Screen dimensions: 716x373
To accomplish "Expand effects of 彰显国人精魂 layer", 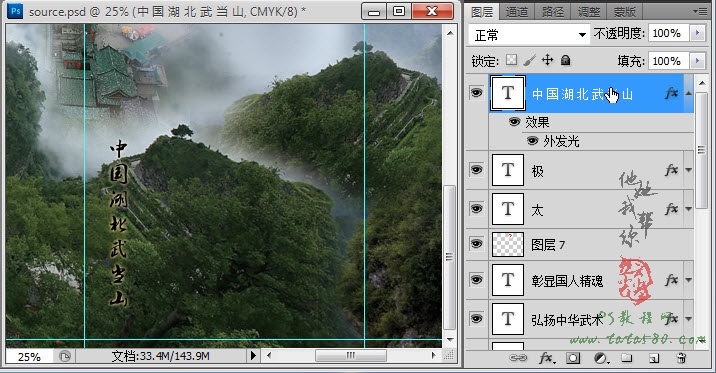I will point(689,280).
